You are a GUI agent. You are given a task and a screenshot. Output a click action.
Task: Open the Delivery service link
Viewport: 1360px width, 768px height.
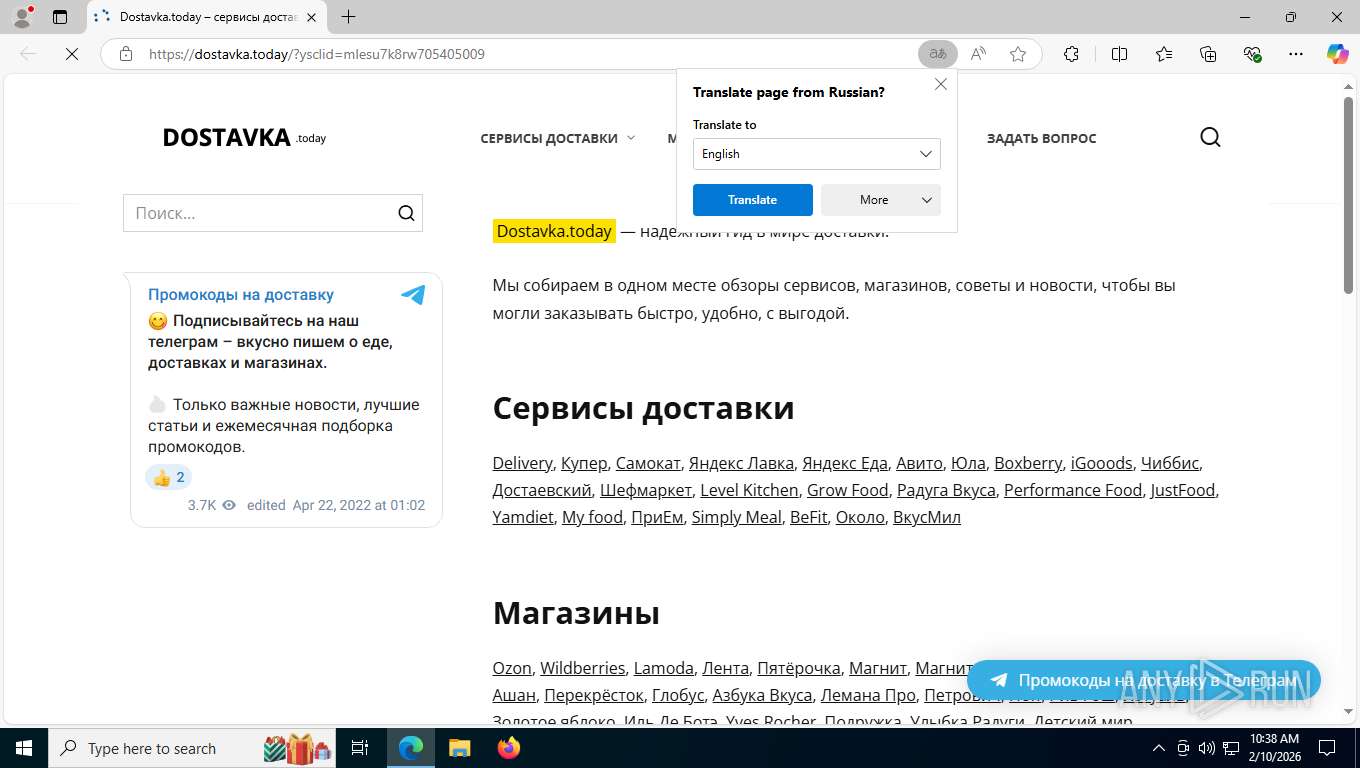522,463
